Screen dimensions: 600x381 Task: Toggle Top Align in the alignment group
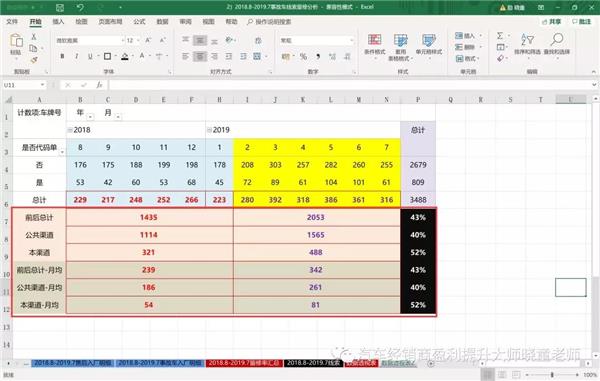tap(186, 40)
